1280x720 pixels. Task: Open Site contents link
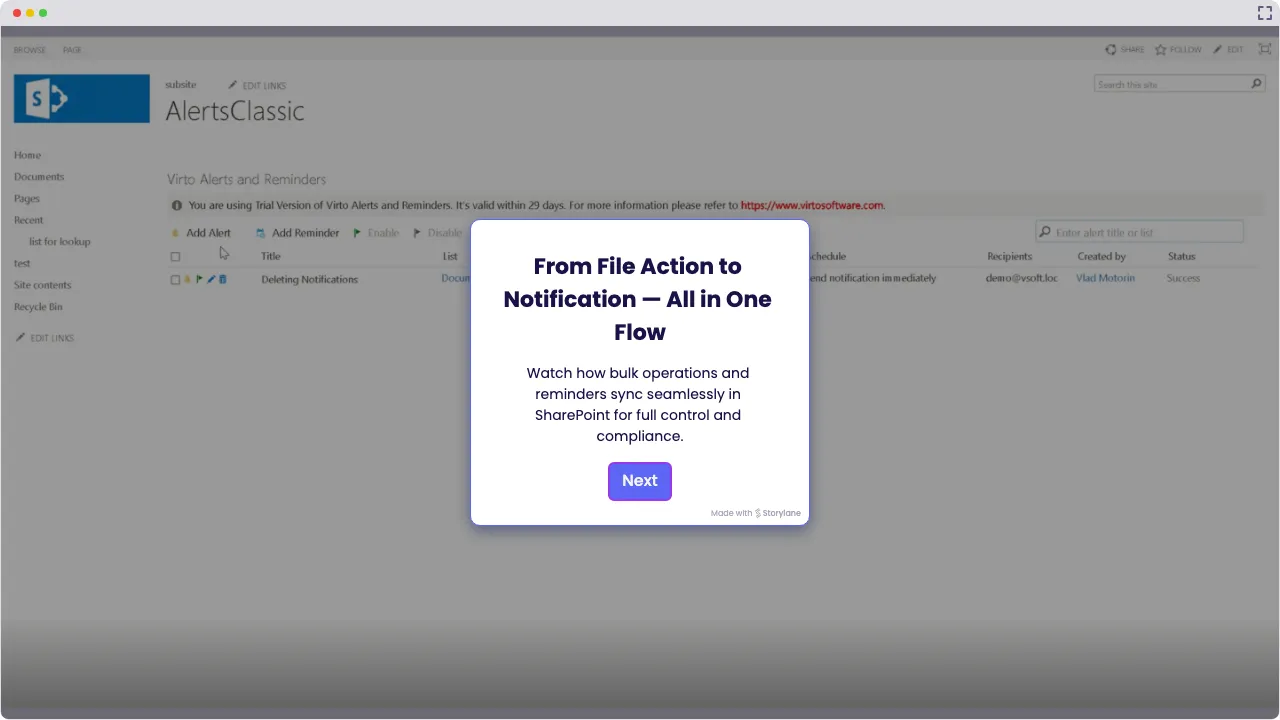(43, 285)
